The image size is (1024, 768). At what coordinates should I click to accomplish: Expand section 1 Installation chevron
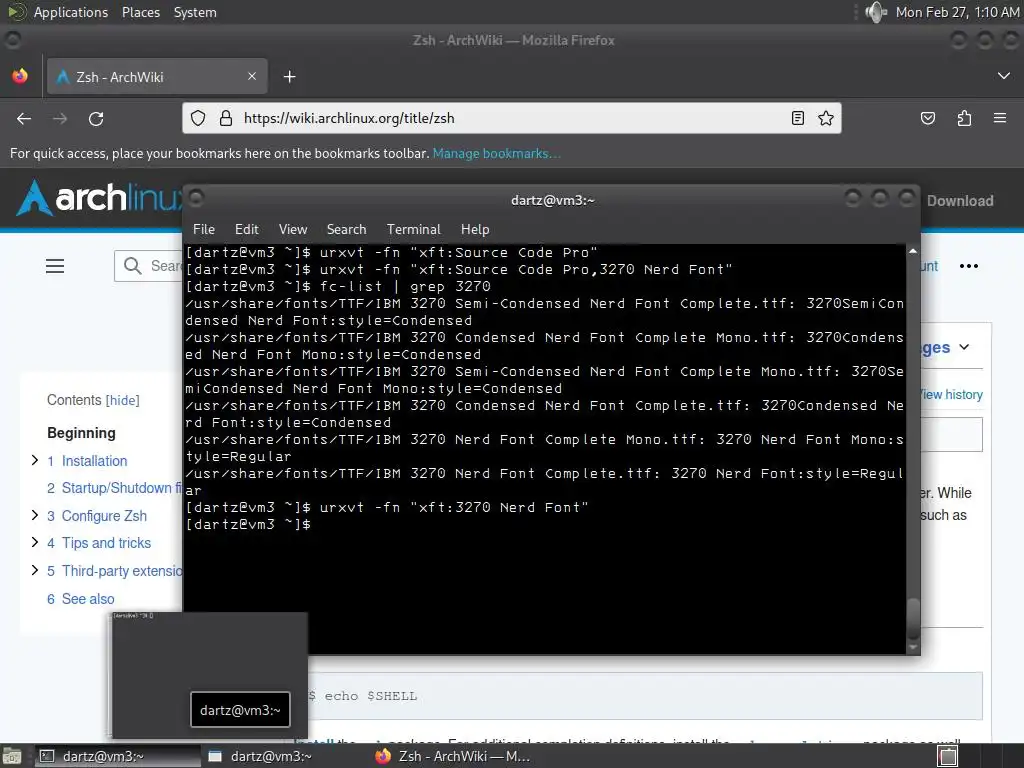[35, 460]
